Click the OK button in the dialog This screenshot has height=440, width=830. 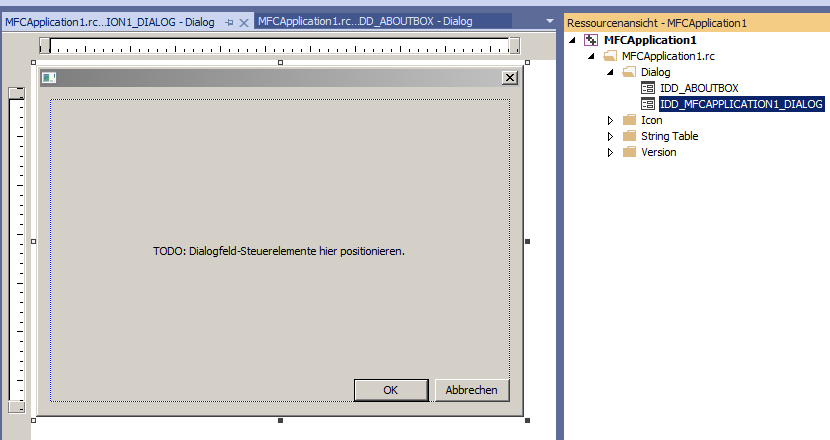point(391,390)
